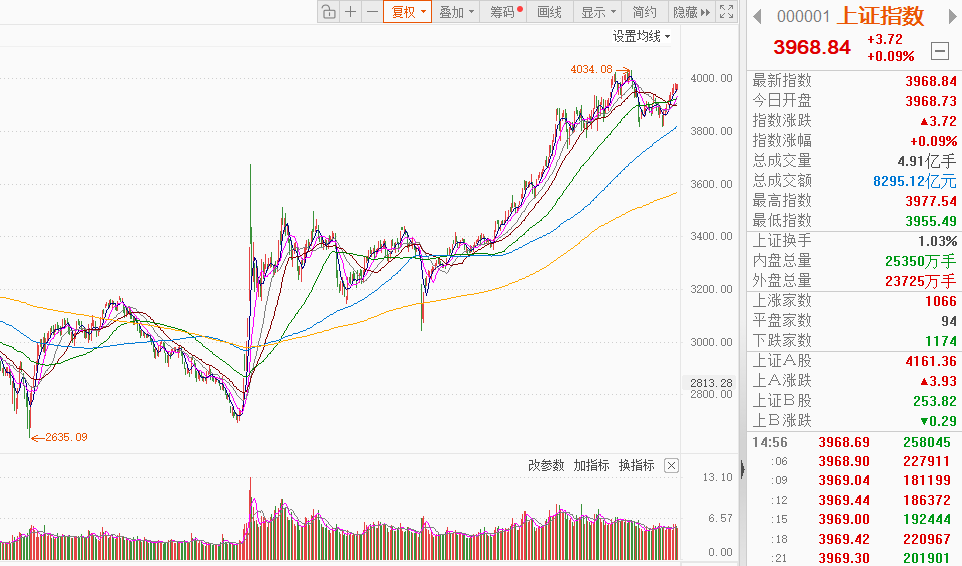Zoom out chart with minus icon
962x566 pixels.
[371, 12]
